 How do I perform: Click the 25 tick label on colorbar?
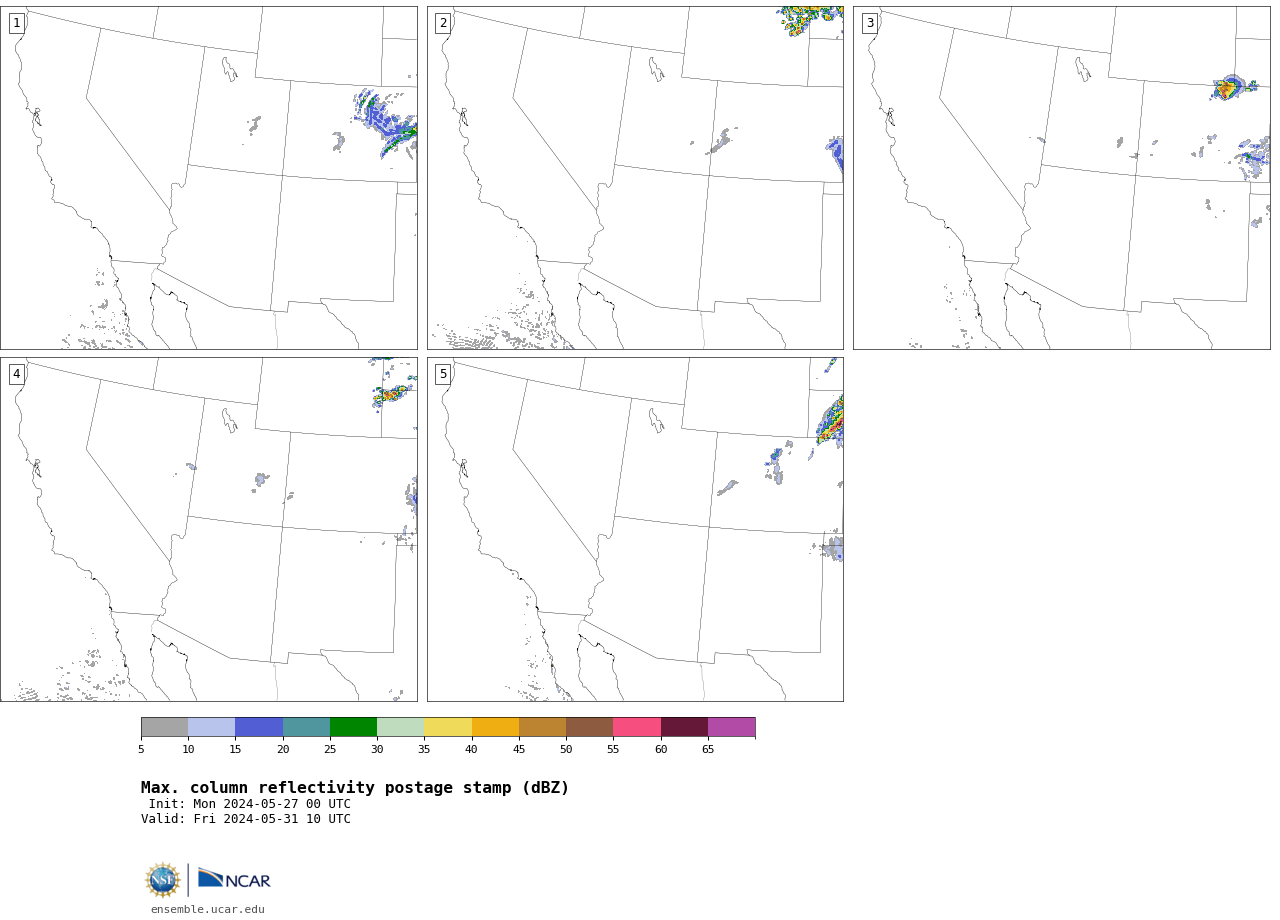click(x=330, y=749)
